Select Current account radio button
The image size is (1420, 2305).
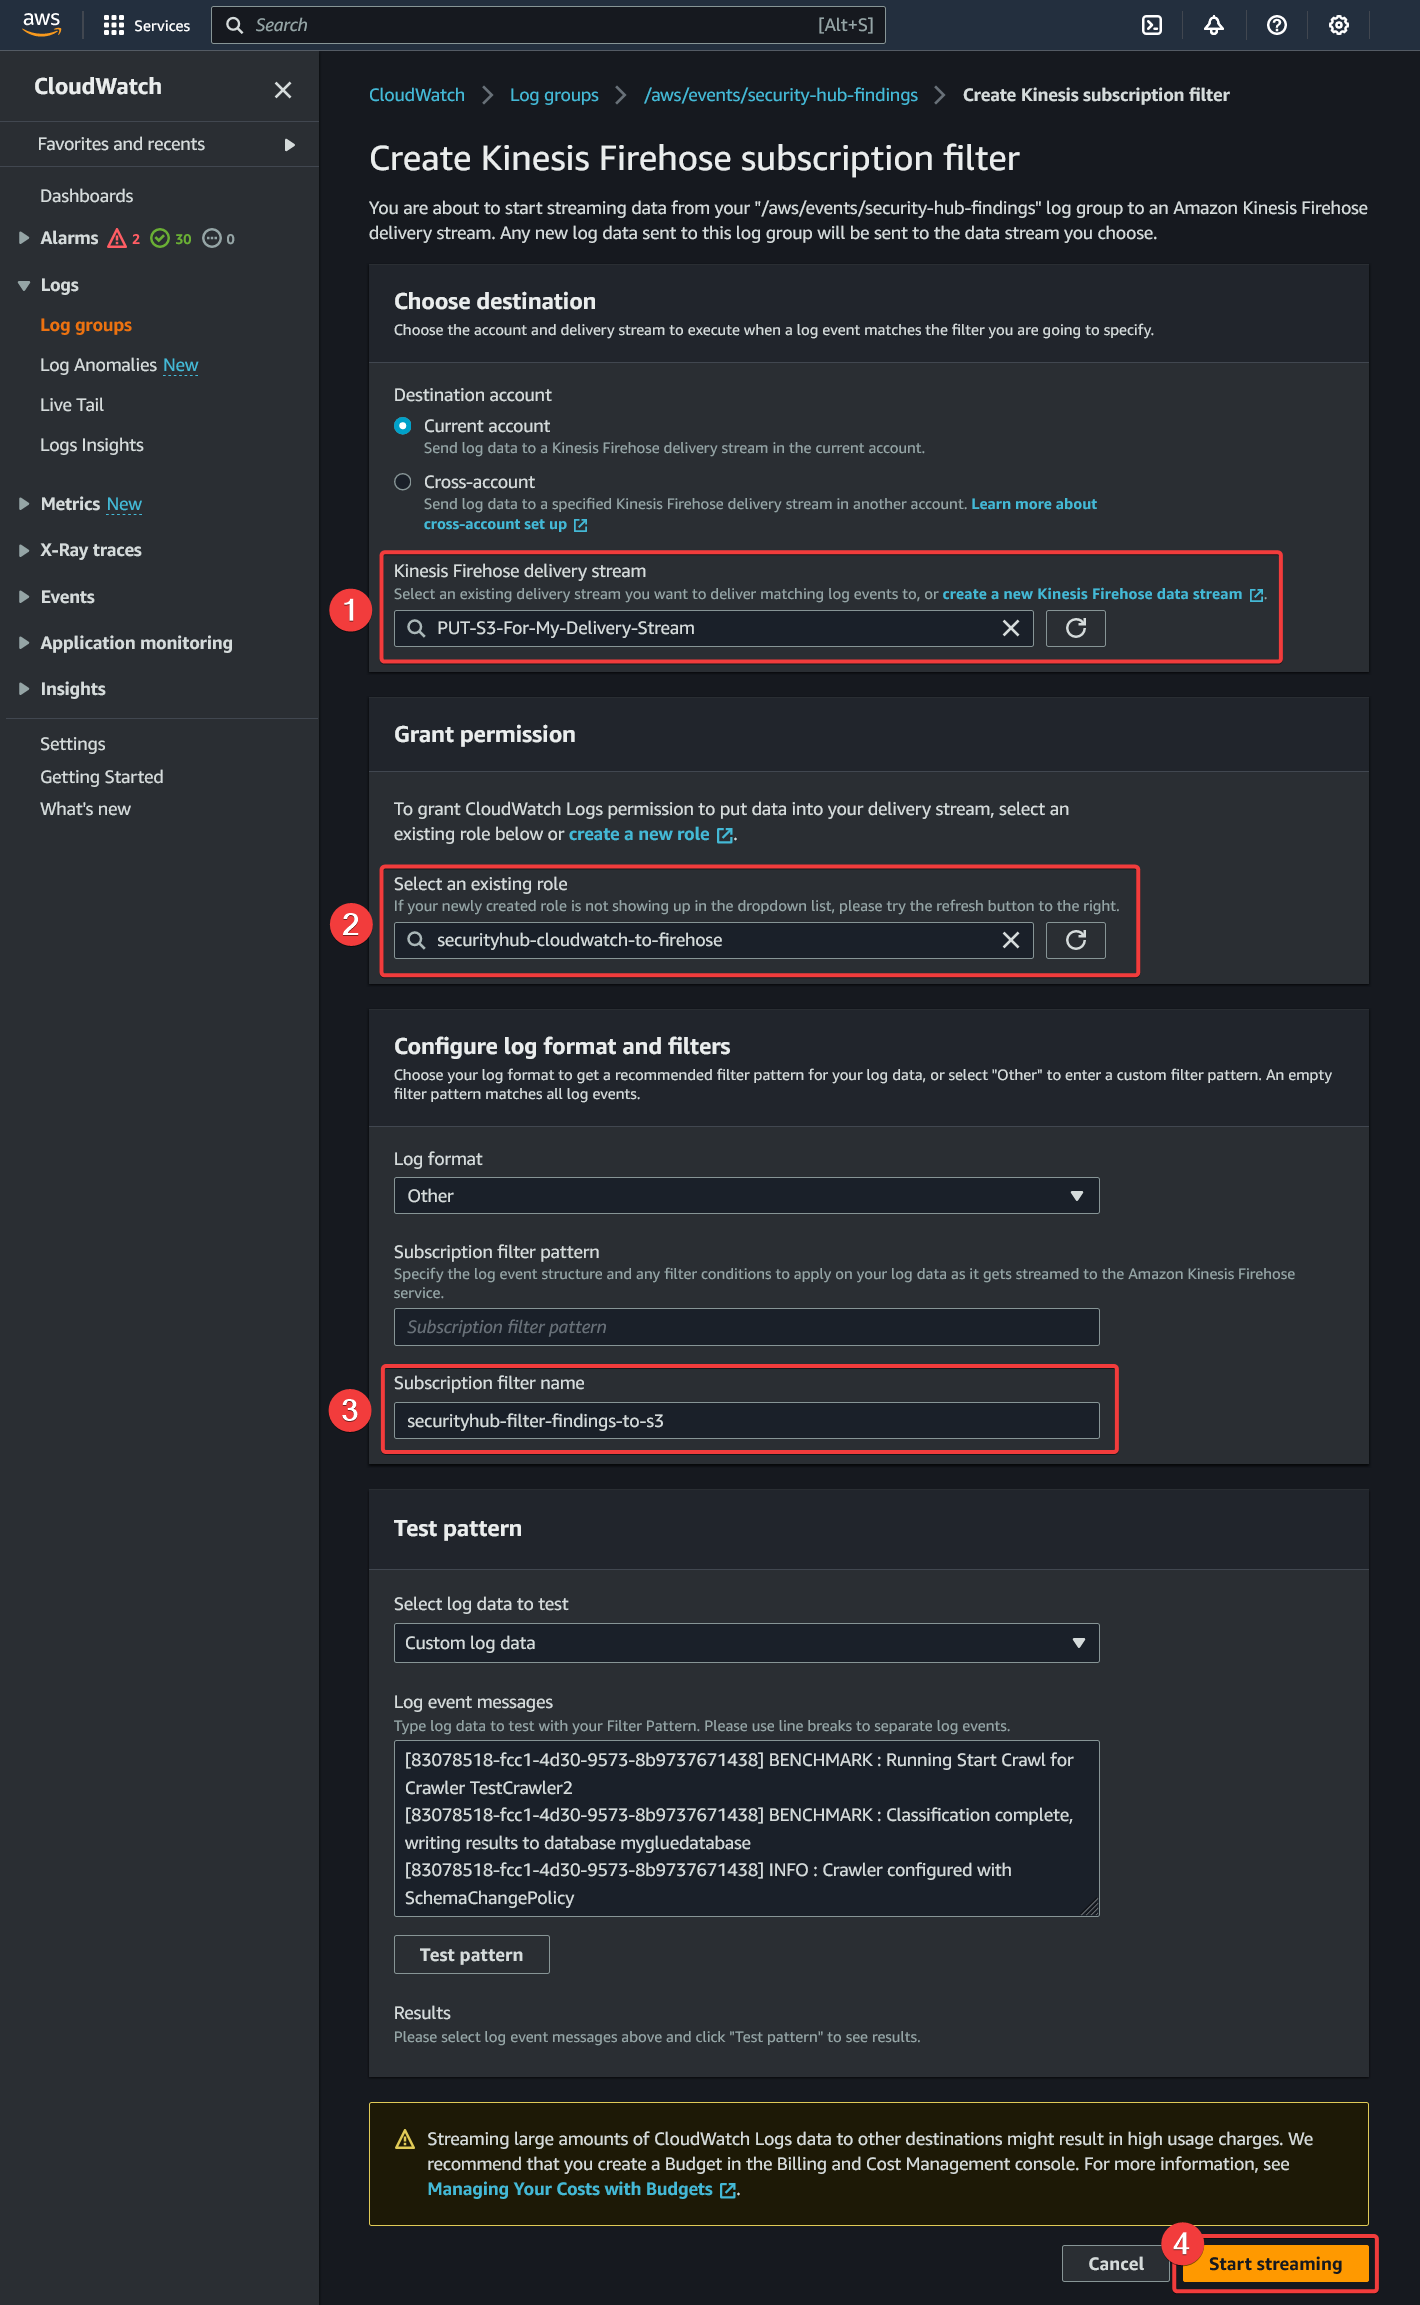403,426
